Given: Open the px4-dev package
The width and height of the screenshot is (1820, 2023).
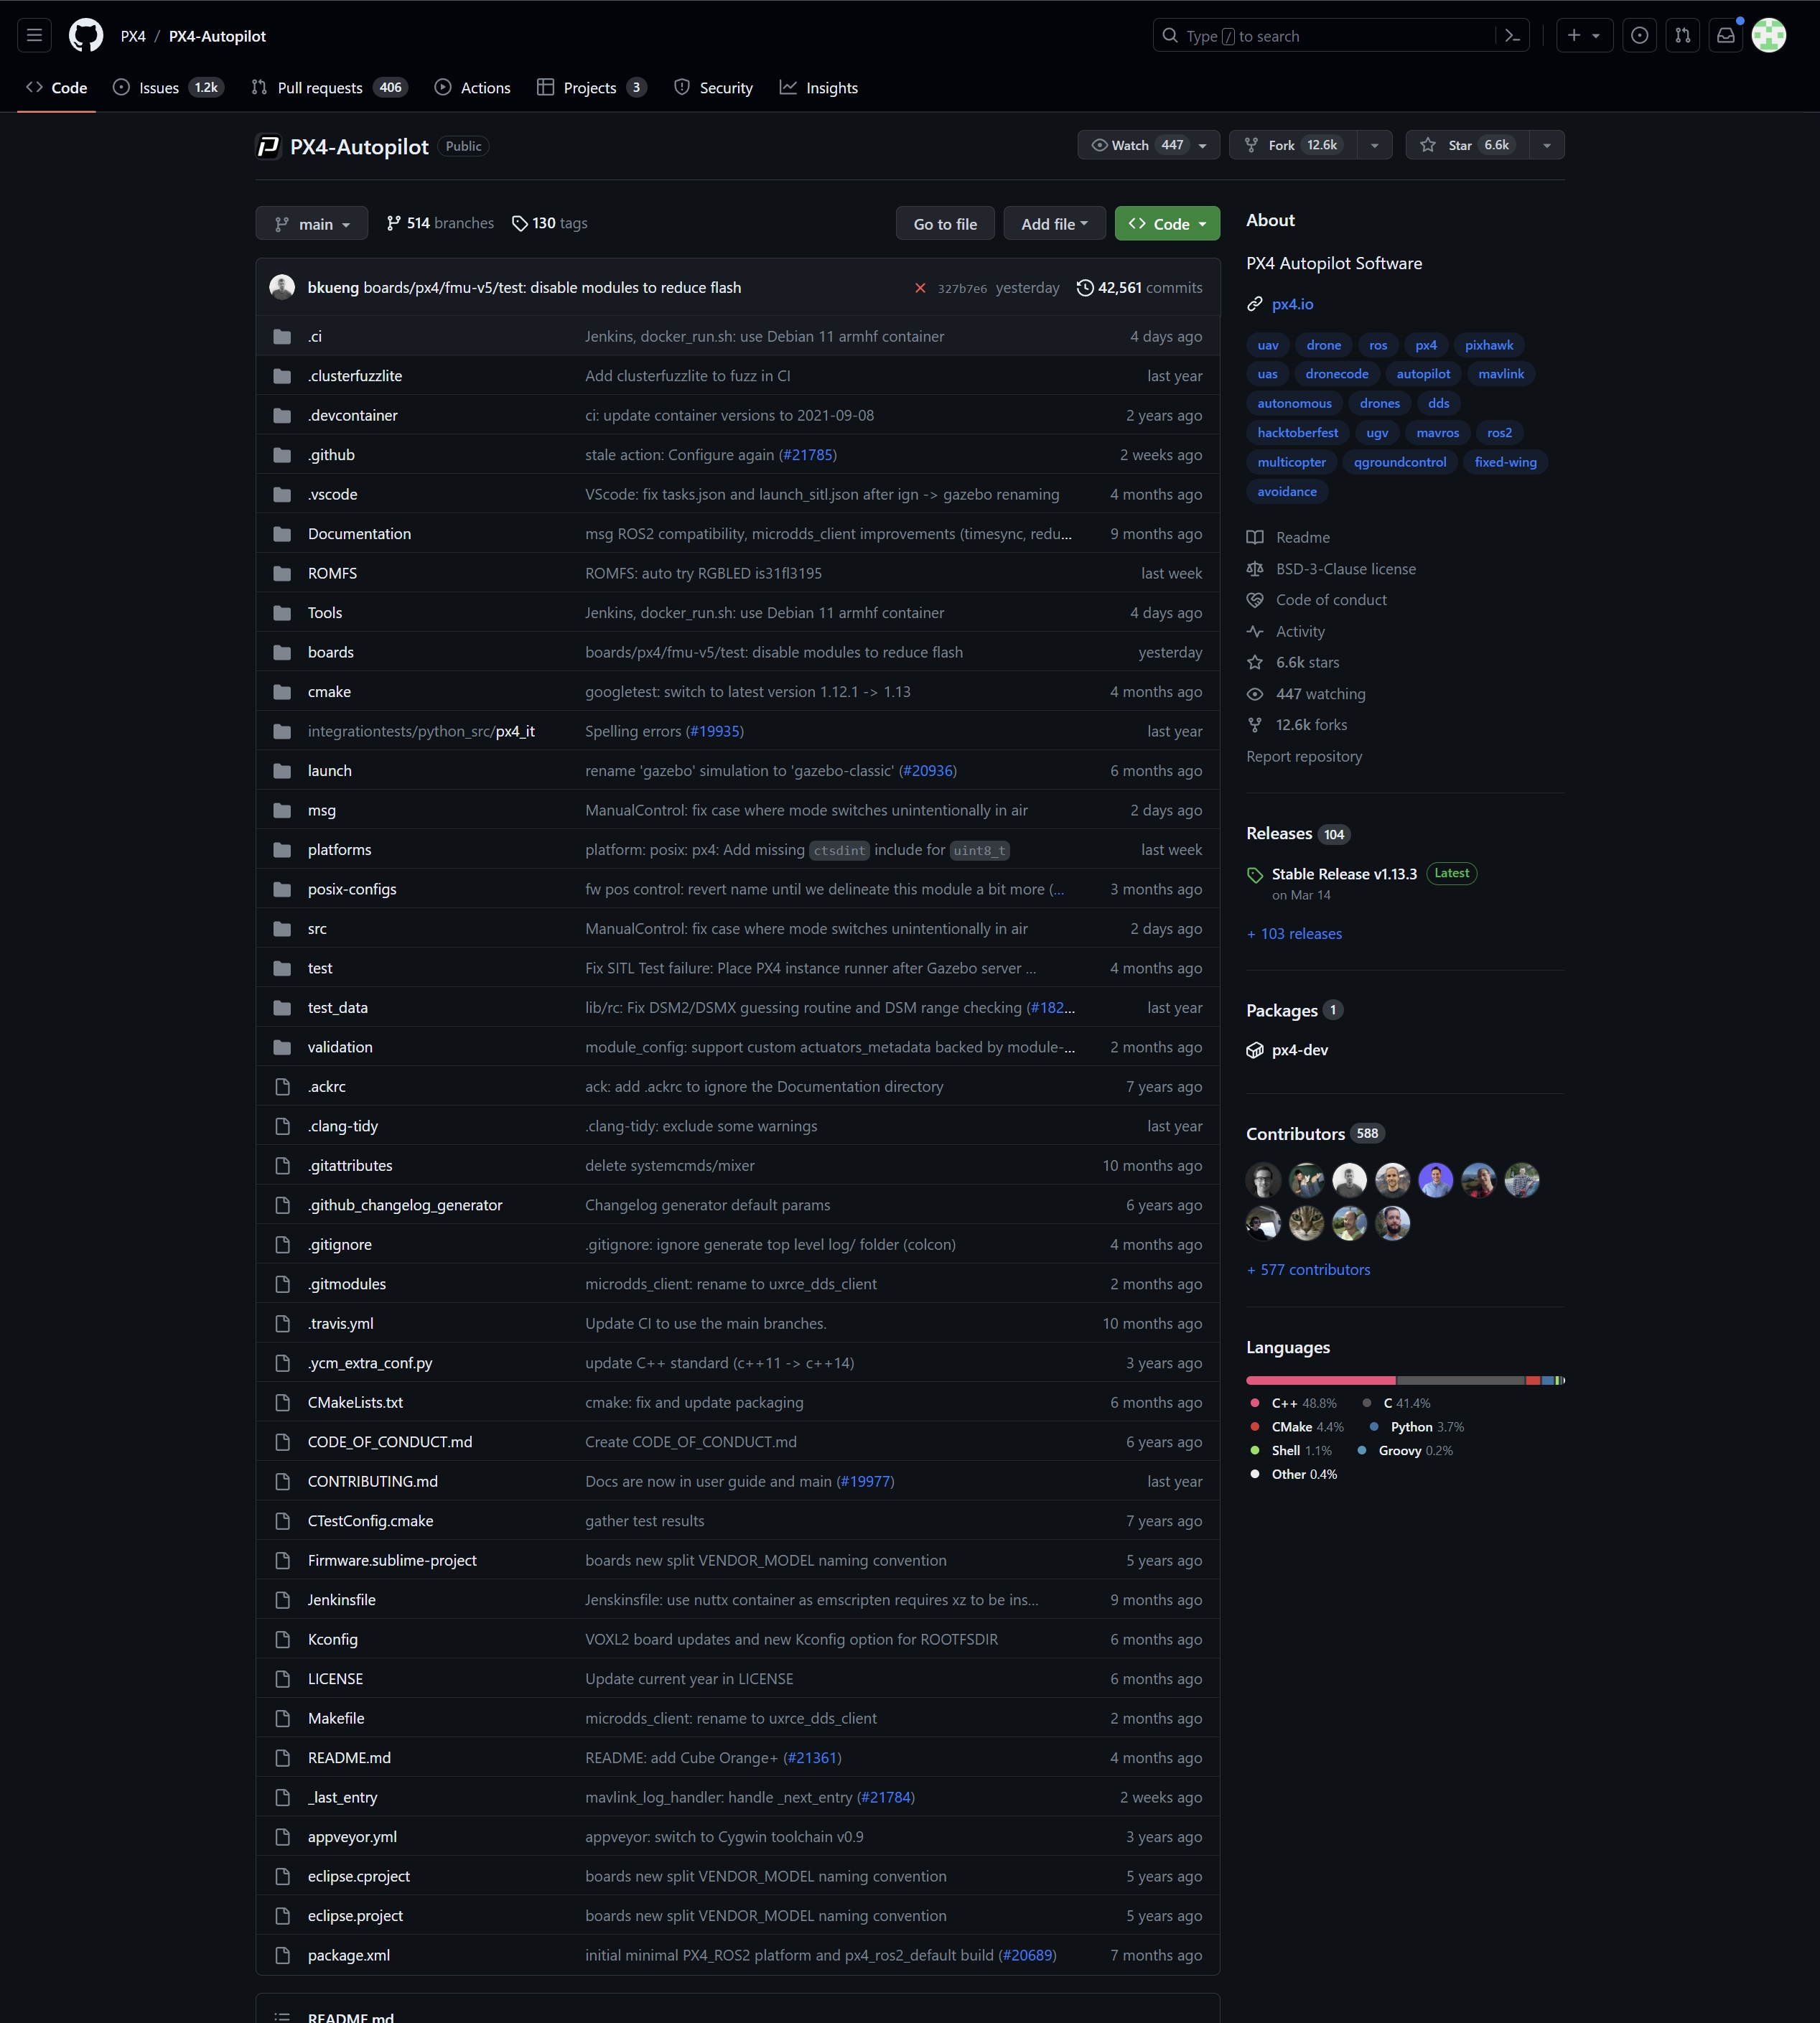Looking at the screenshot, I should coord(1299,1050).
